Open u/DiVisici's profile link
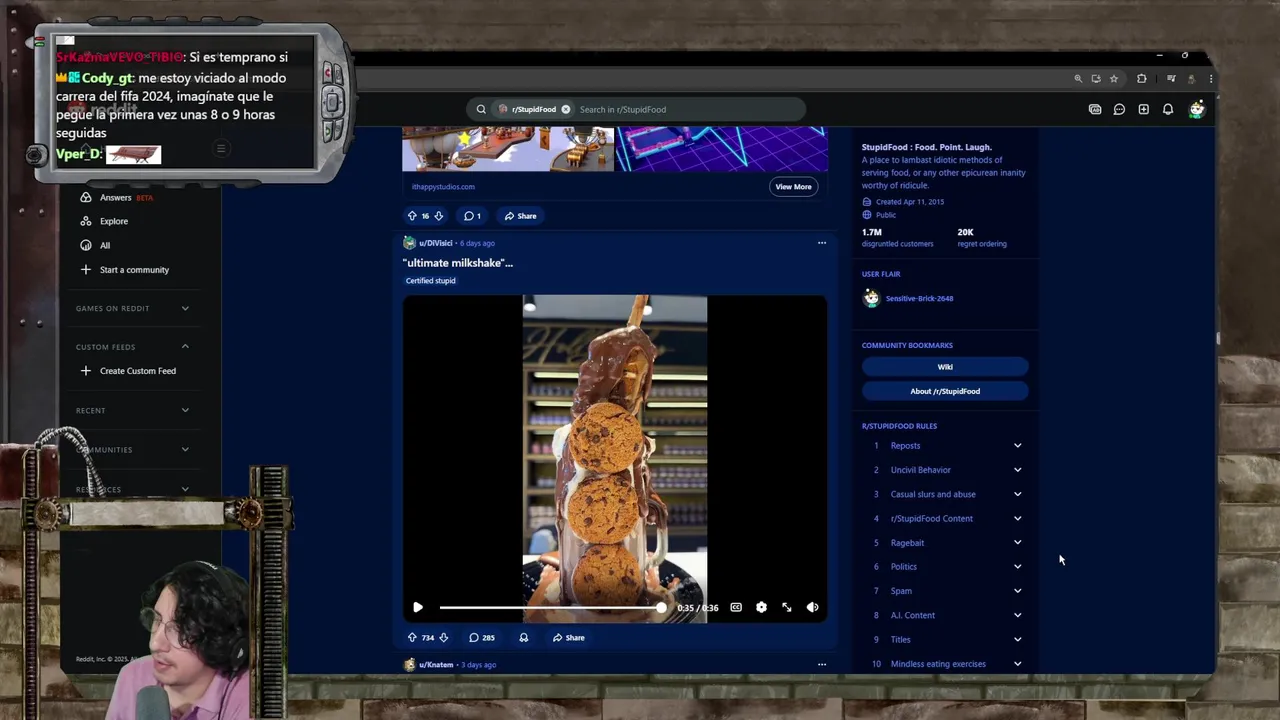The height and width of the screenshot is (720, 1280). point(436,243)
